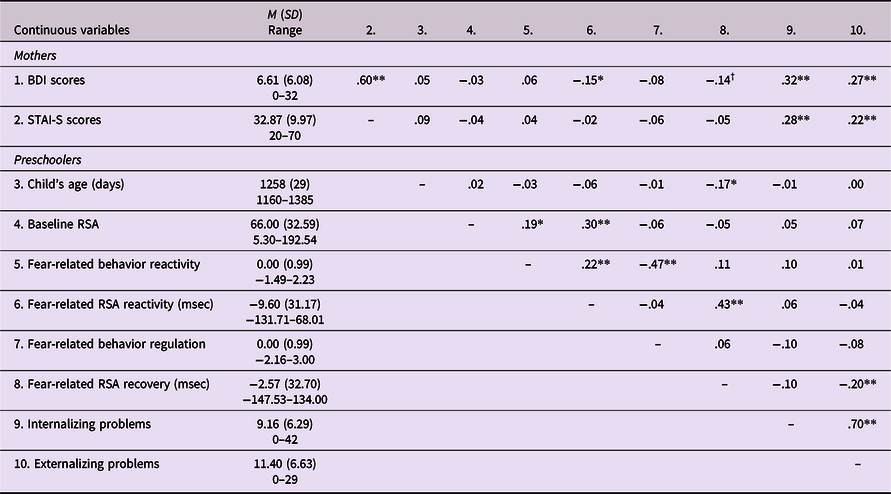Click the 'Continuous variables' column header
Viewport: 891px width, 494px height.
tap(72, 30)
